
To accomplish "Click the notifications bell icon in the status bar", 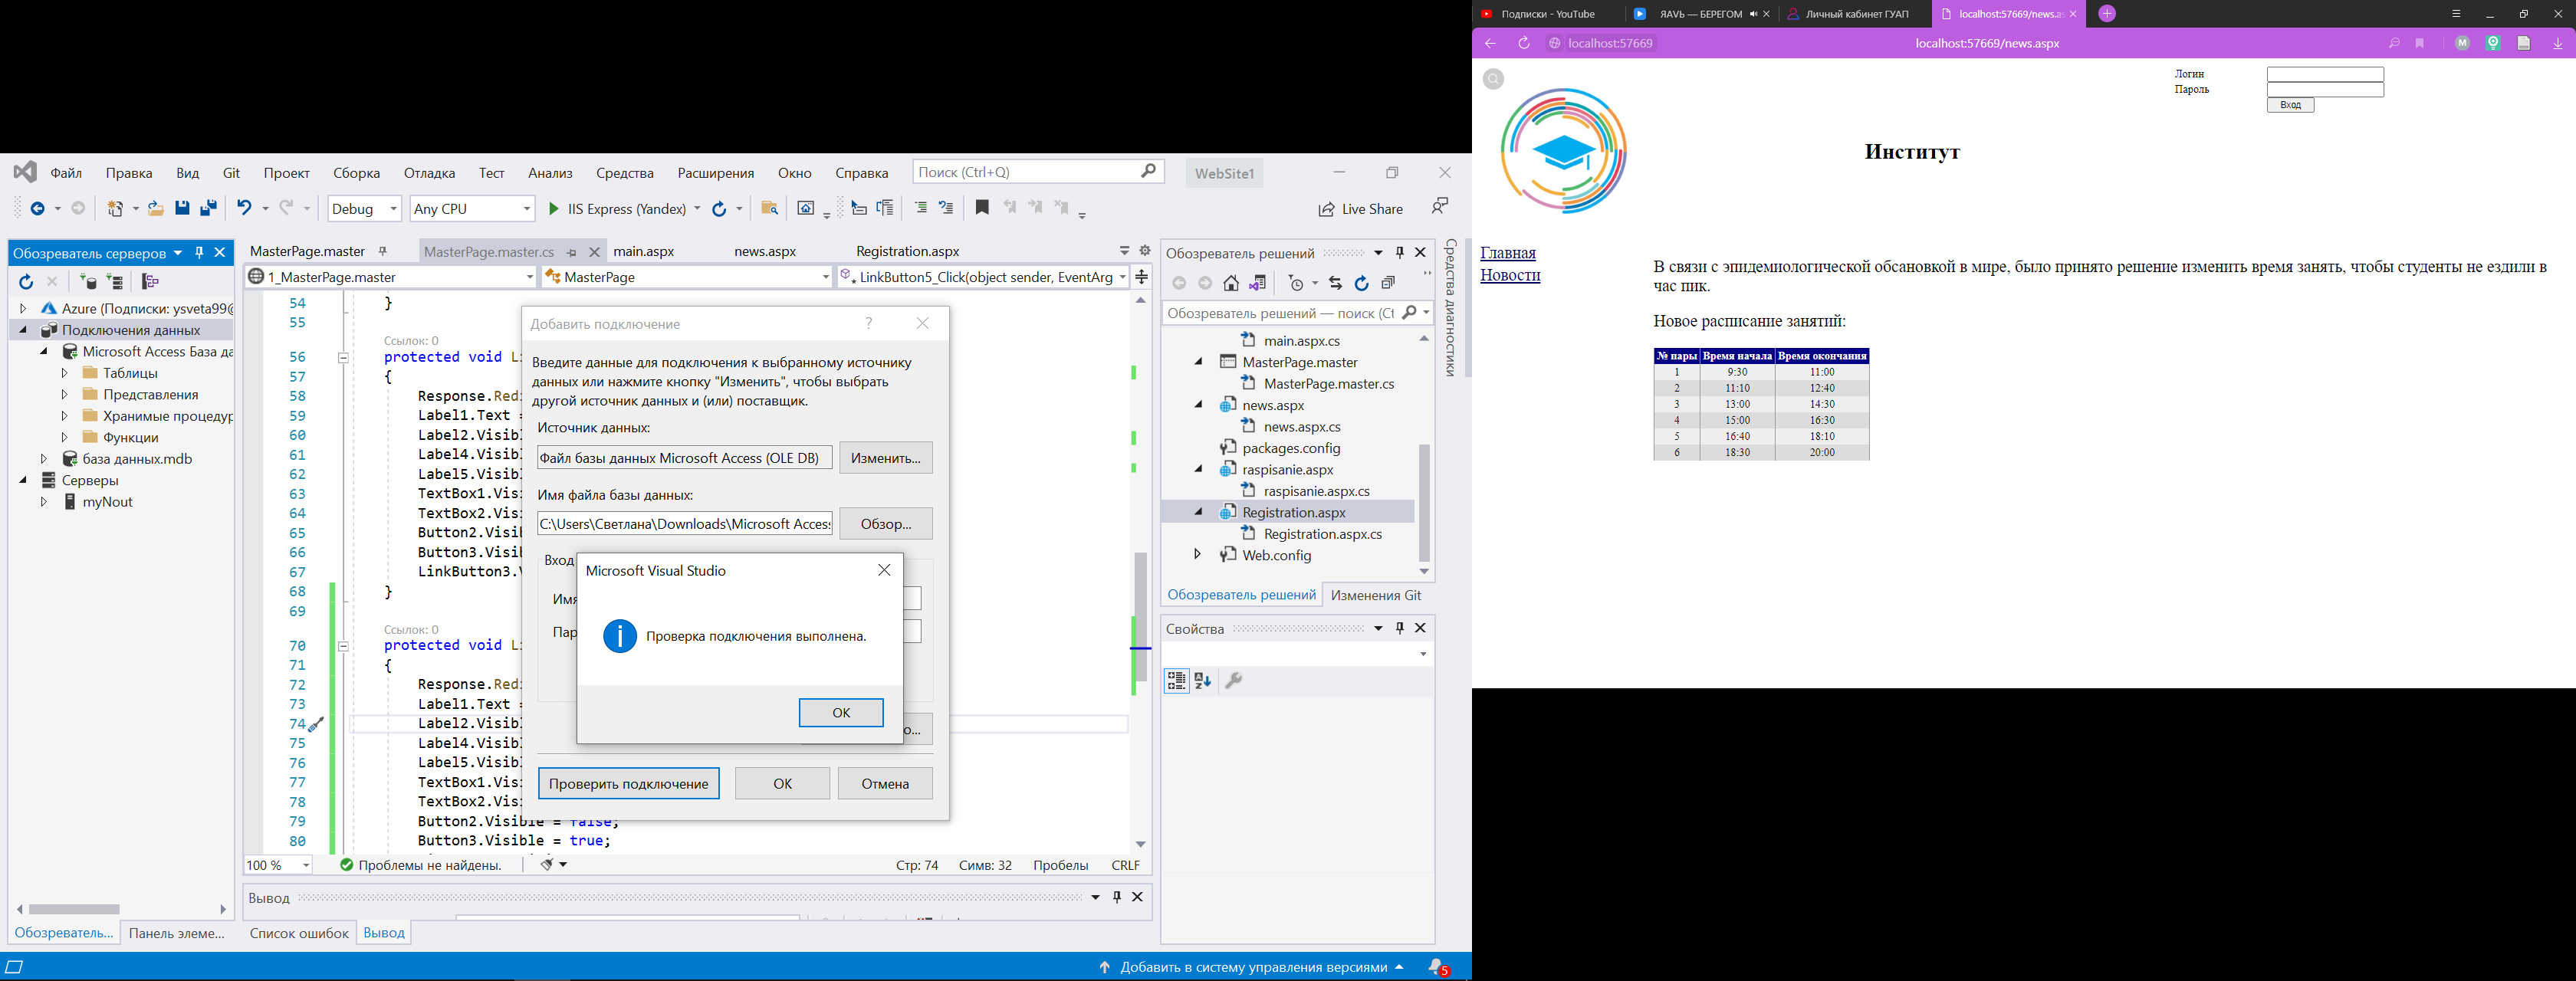I will 1438,967.
